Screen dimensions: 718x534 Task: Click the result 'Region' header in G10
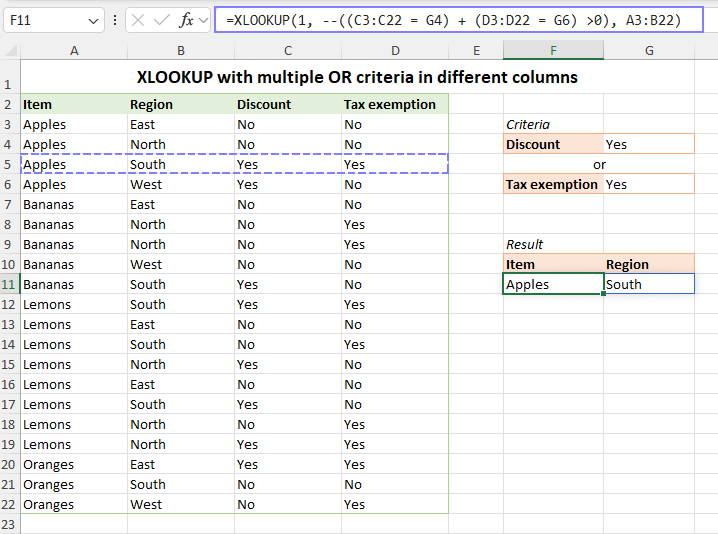649,264
